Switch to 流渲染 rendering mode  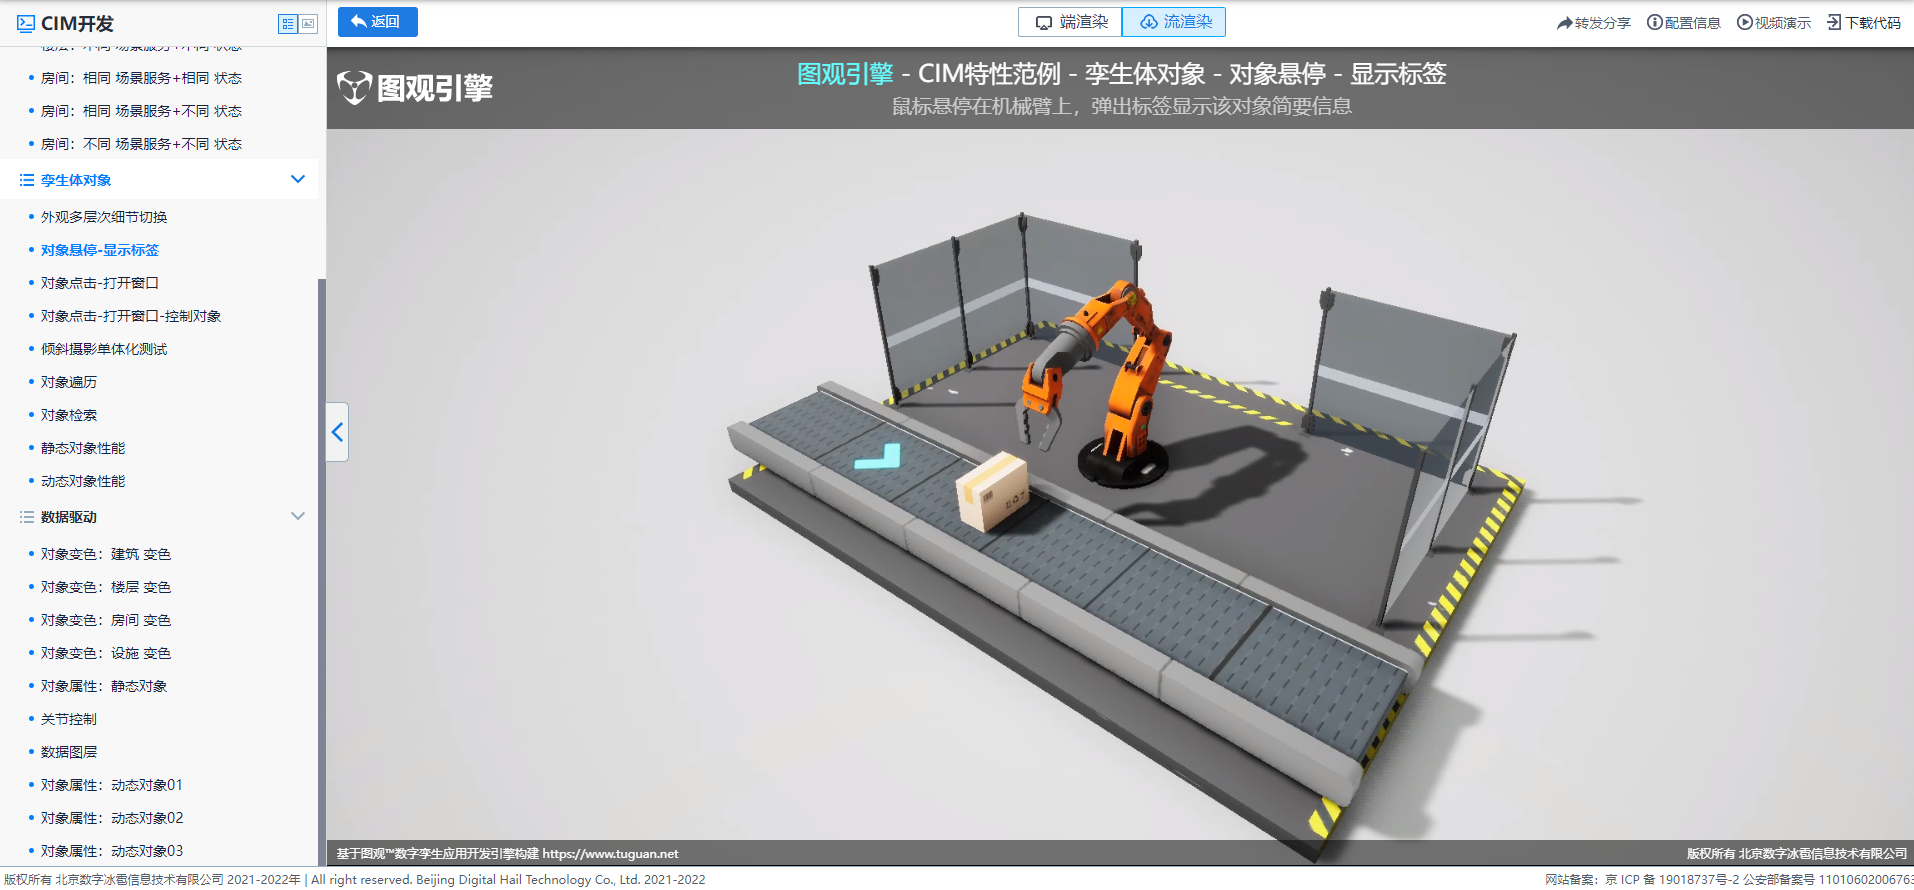click(x=1174, y=22)
